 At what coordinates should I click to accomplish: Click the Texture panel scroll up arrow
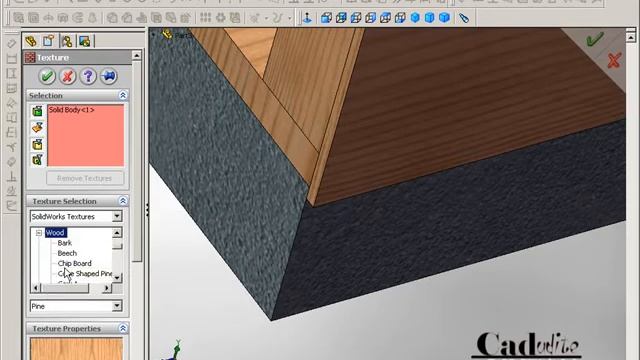coord(137,55)
